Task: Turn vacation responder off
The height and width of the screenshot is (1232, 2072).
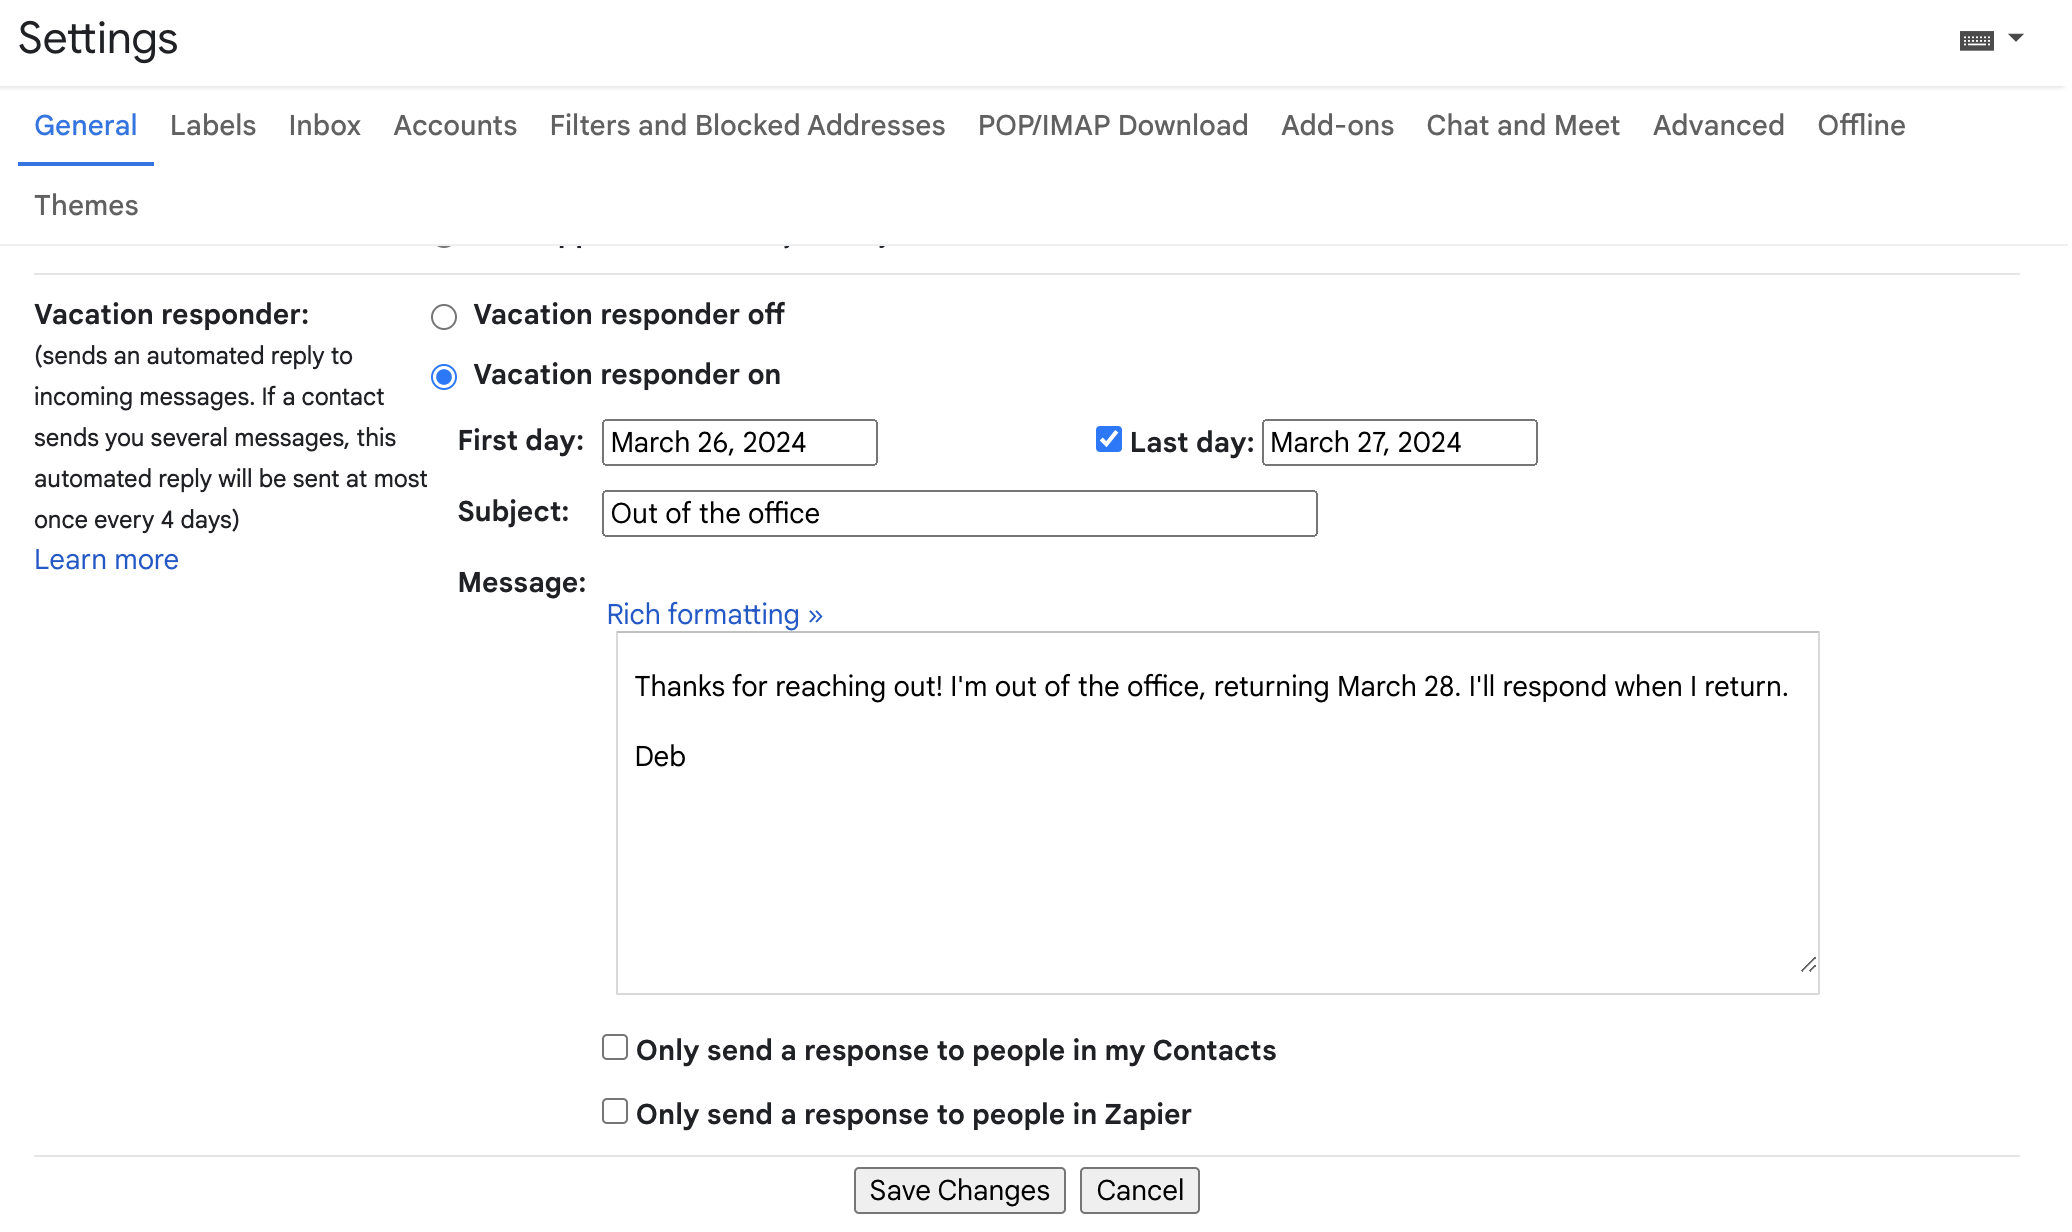Action: (444, 316)
